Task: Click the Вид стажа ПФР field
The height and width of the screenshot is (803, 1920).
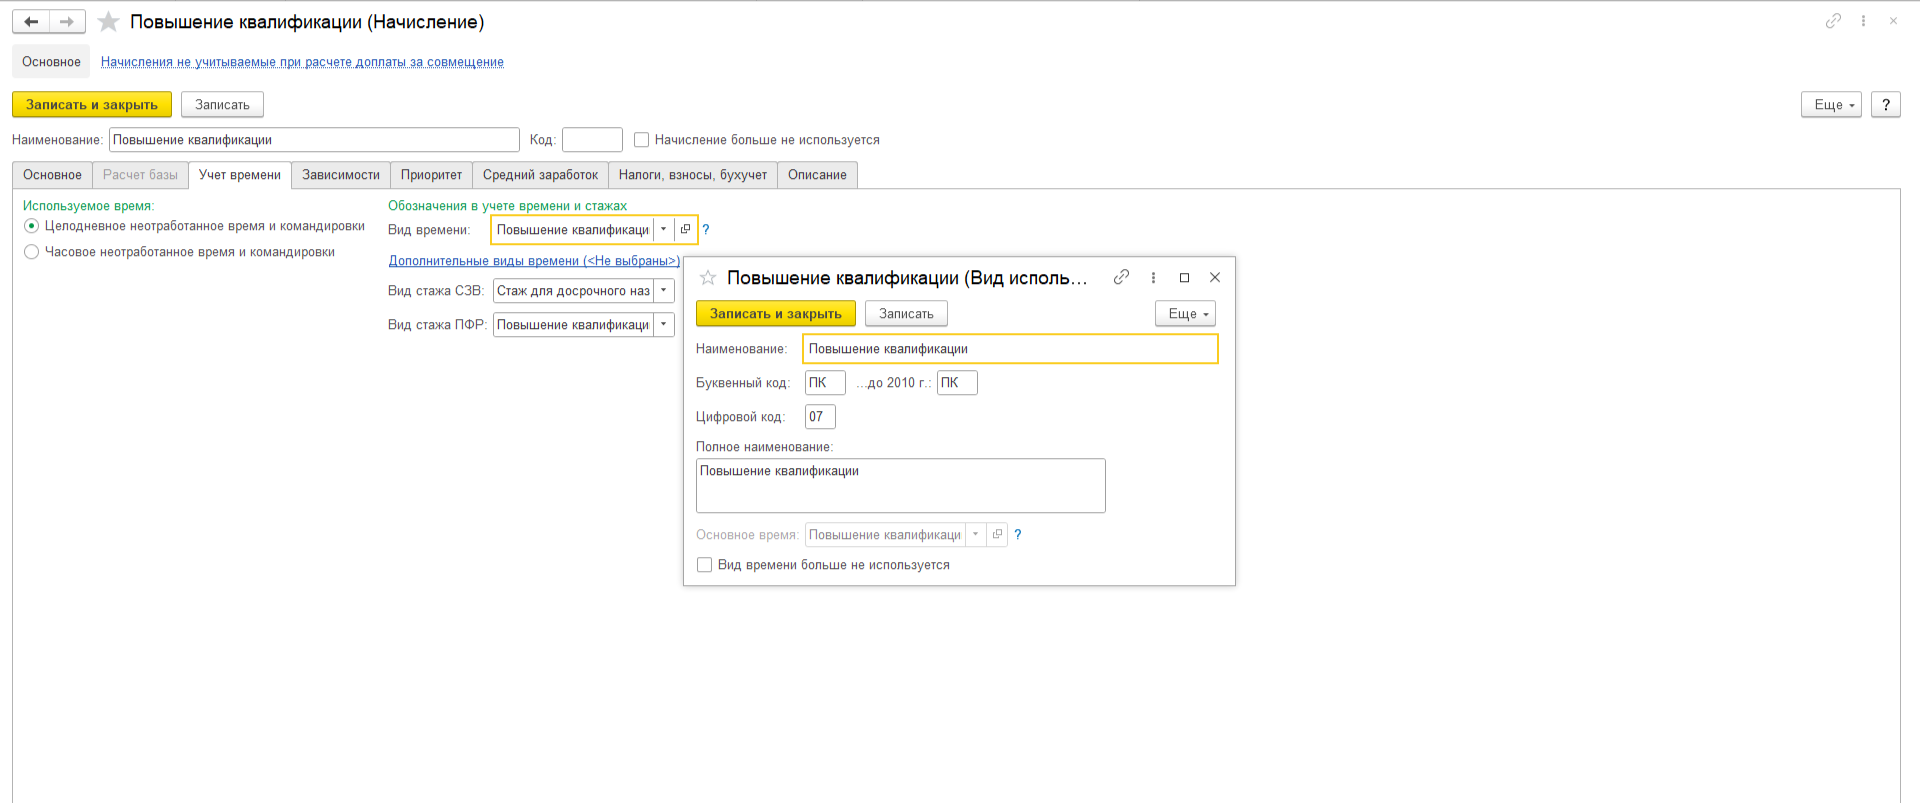Action: 573,325
